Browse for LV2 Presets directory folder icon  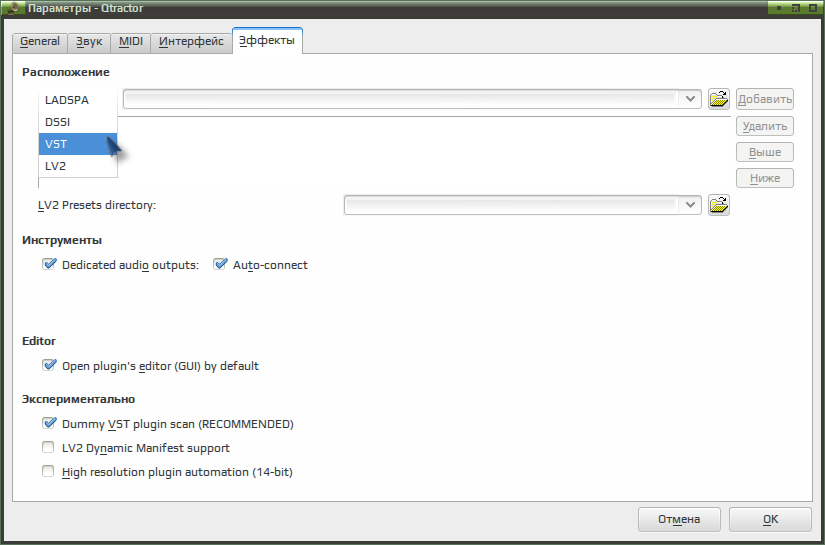(718, 205)
